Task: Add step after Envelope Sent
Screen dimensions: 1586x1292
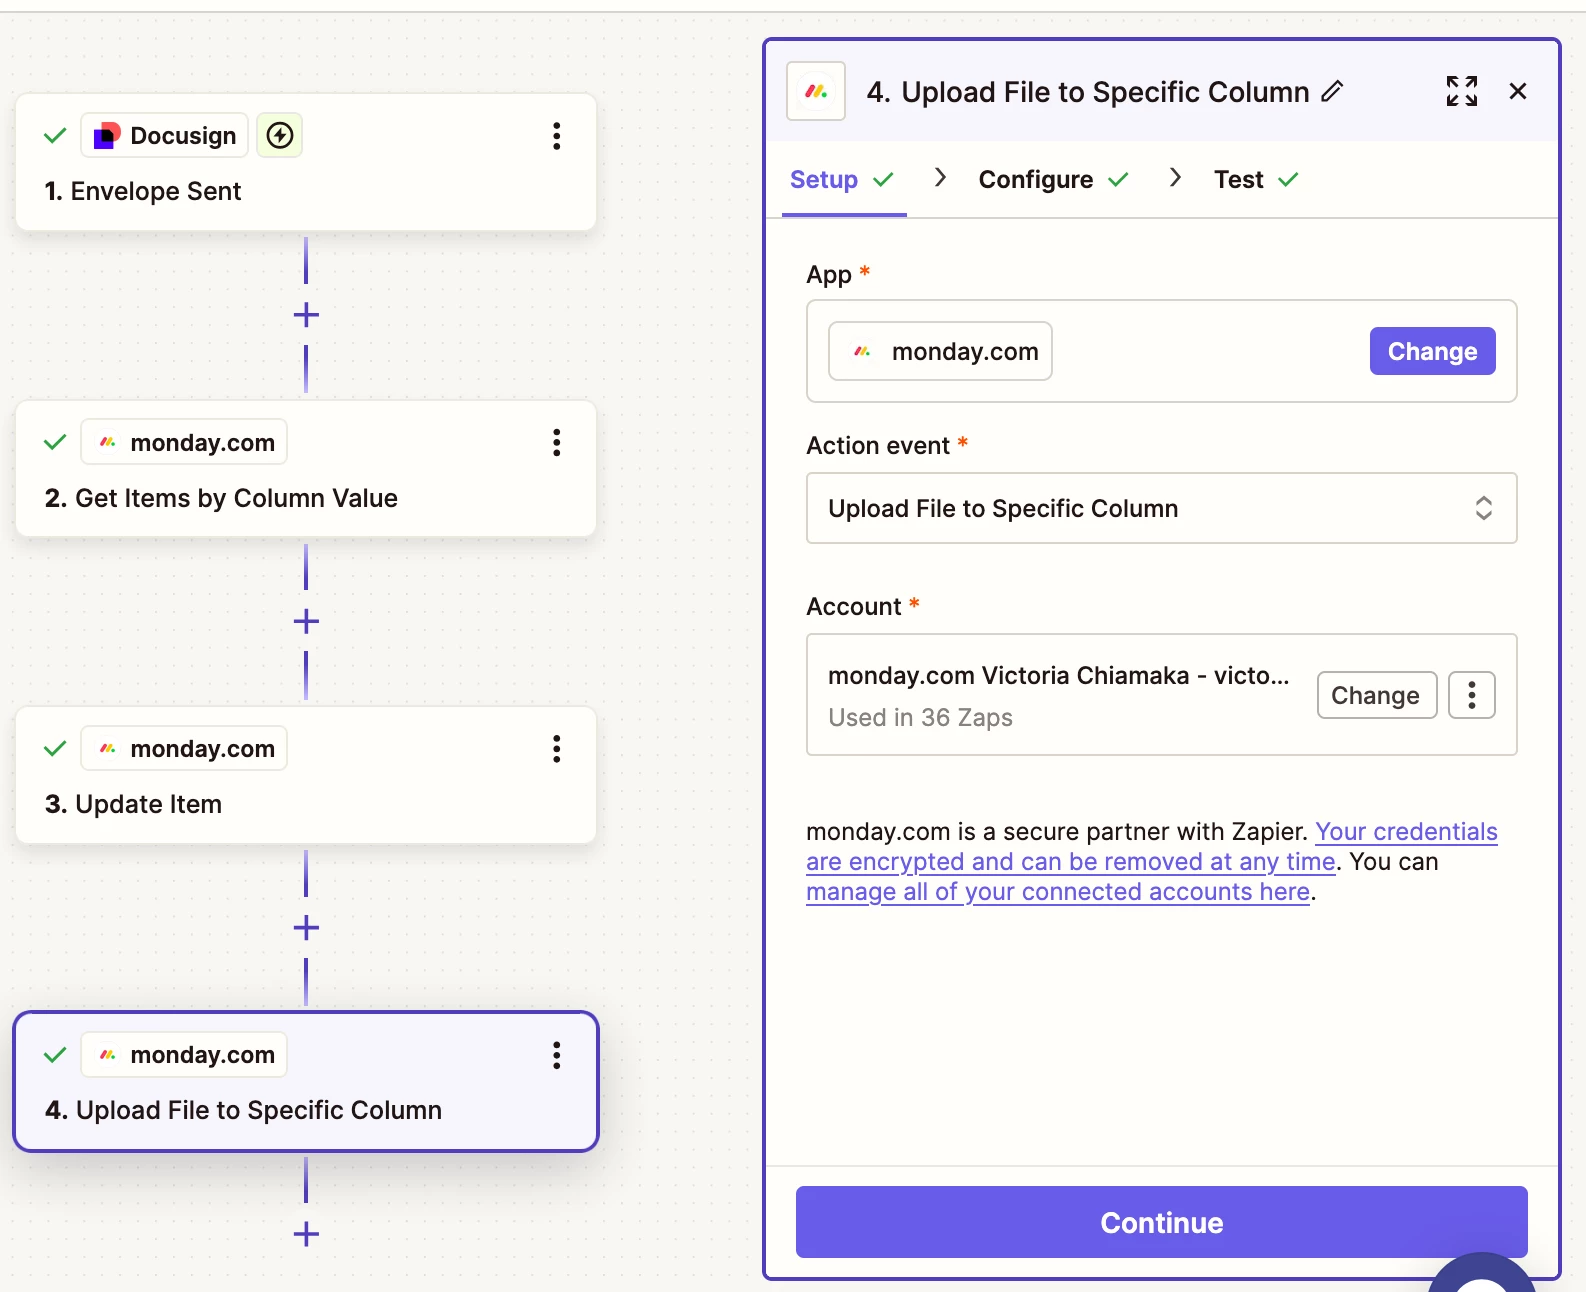Action: coord(306,315)
